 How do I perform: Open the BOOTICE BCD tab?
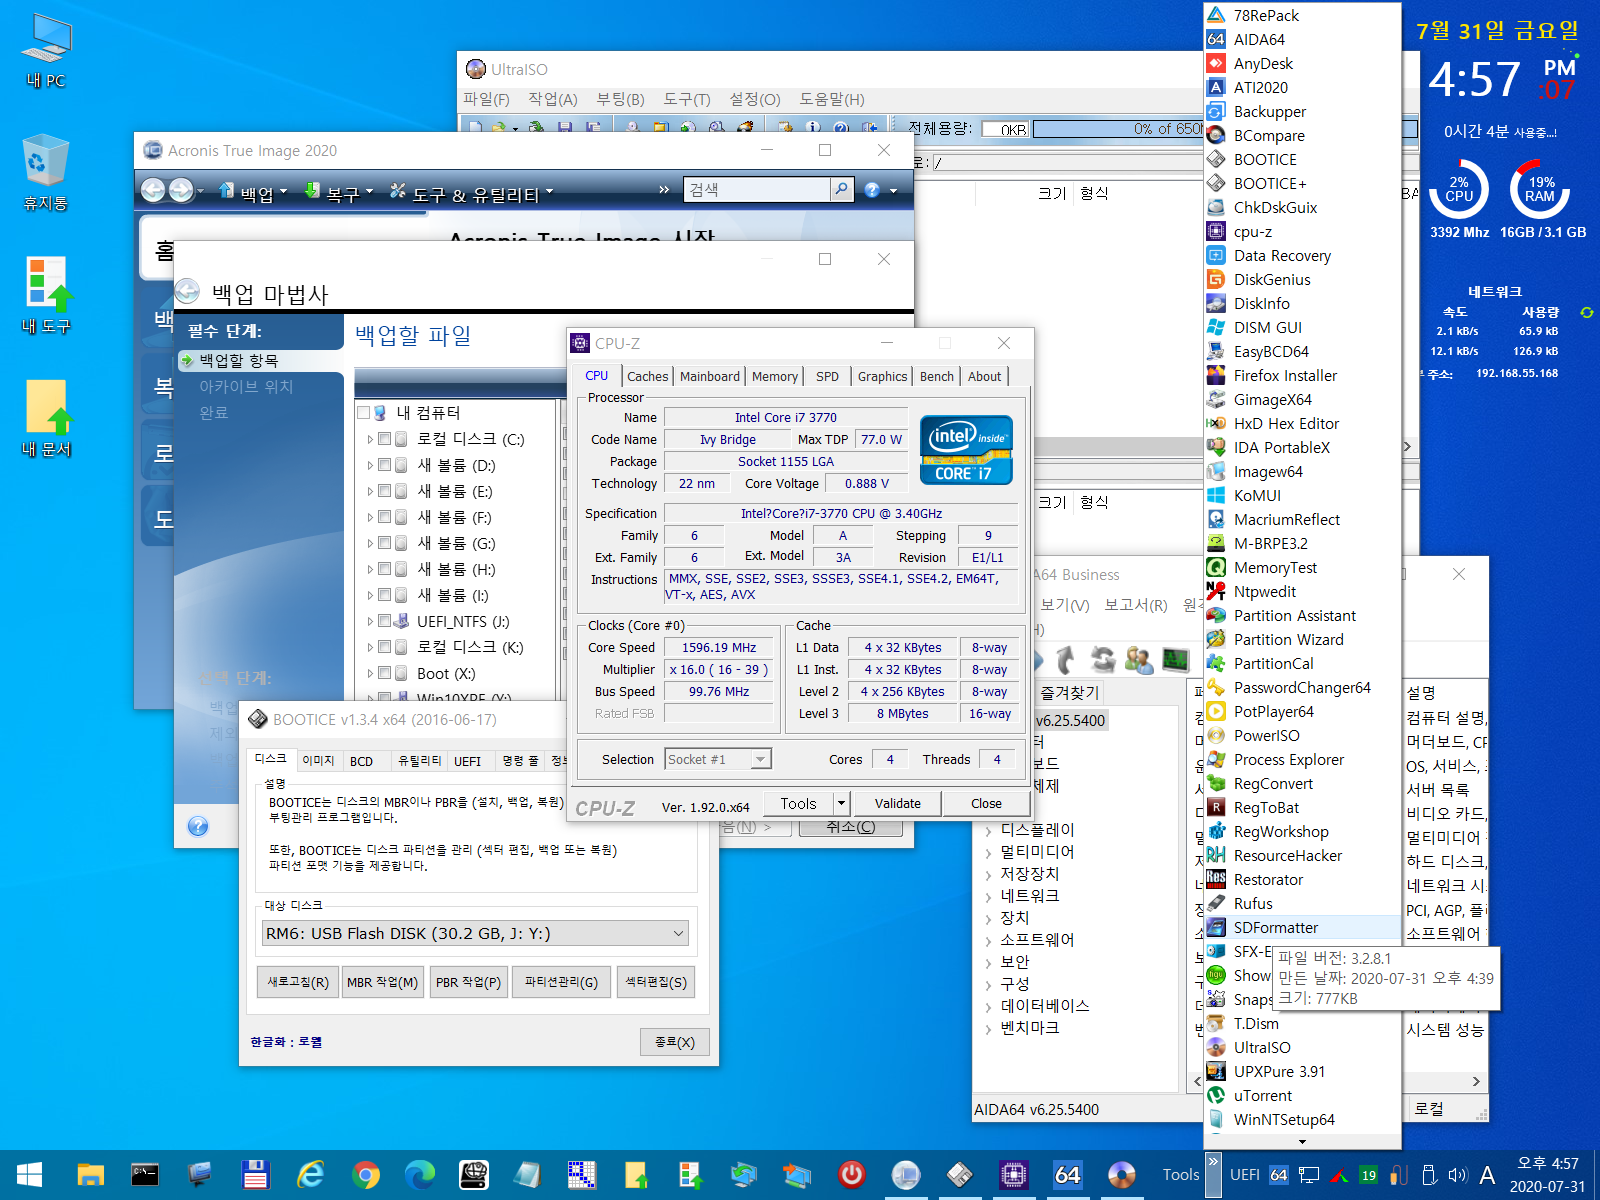pos(362,761)
